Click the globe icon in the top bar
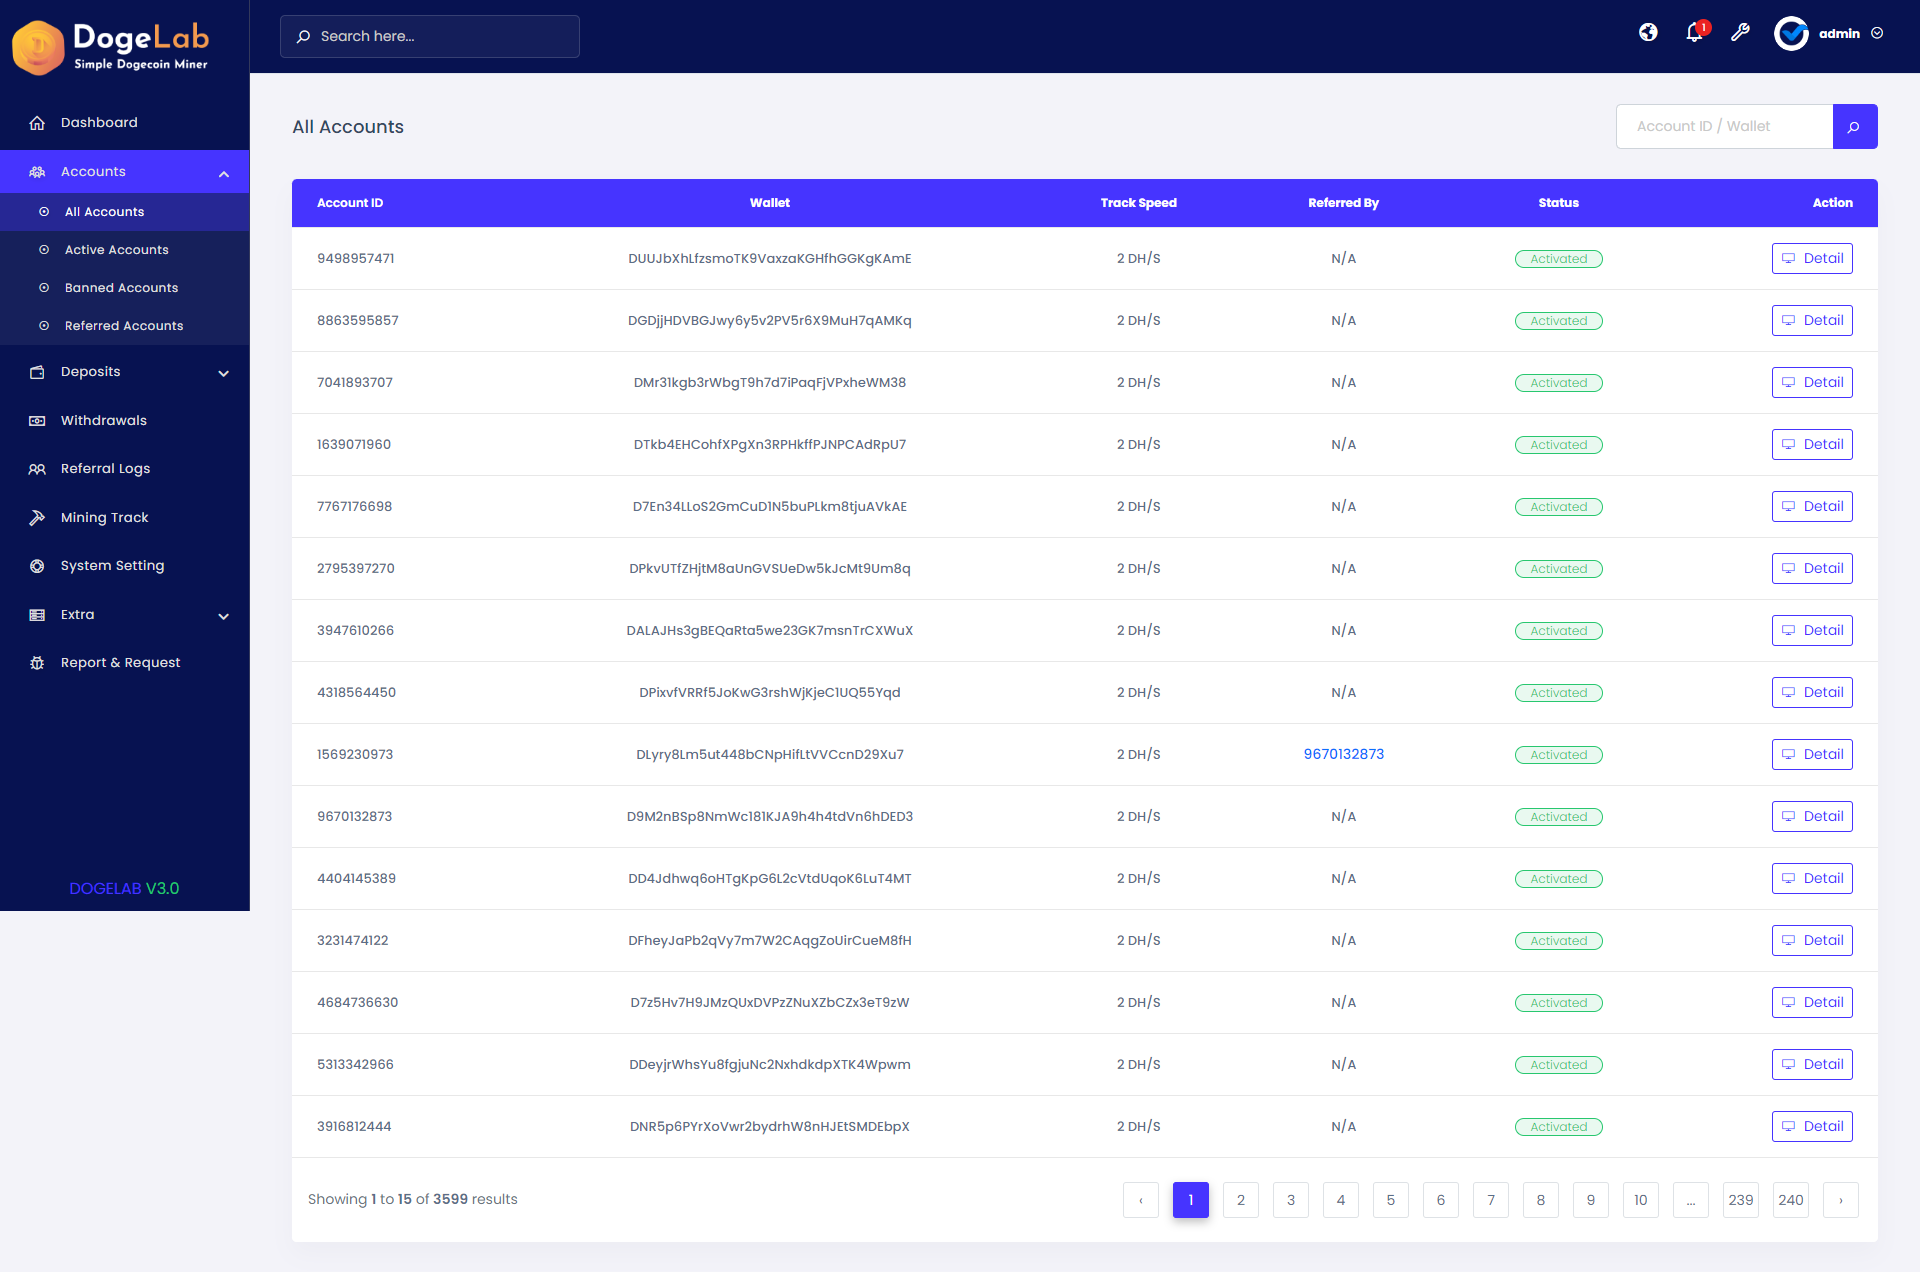The height and width of the screenshot is (1272, 1920). (x=1648, y=31)
